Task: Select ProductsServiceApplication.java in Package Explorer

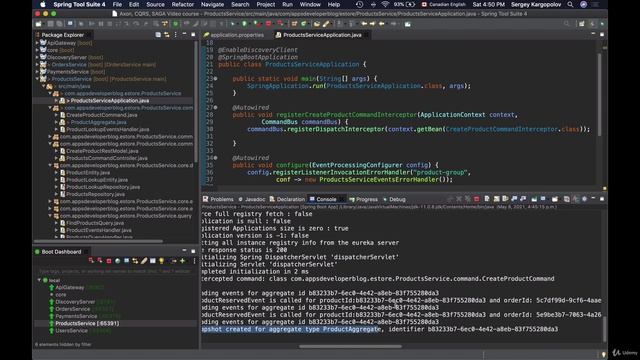Action: [109, 100]
